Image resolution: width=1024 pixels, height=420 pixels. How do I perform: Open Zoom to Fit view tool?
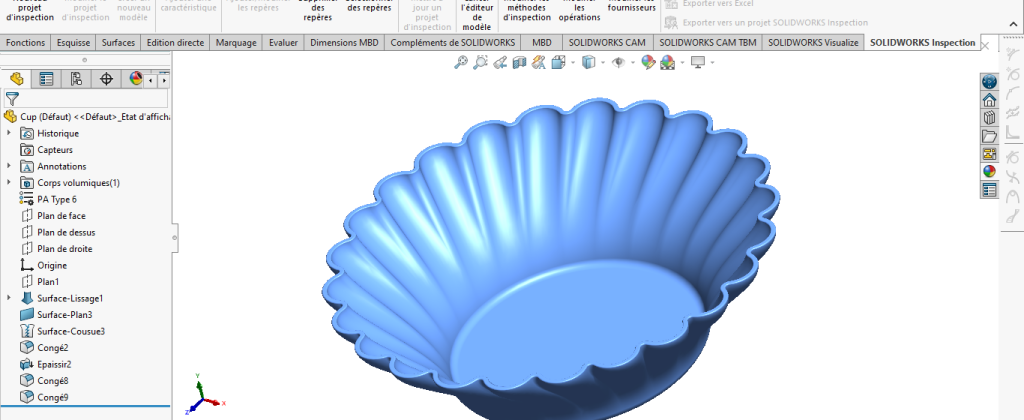tap(461, 62)
